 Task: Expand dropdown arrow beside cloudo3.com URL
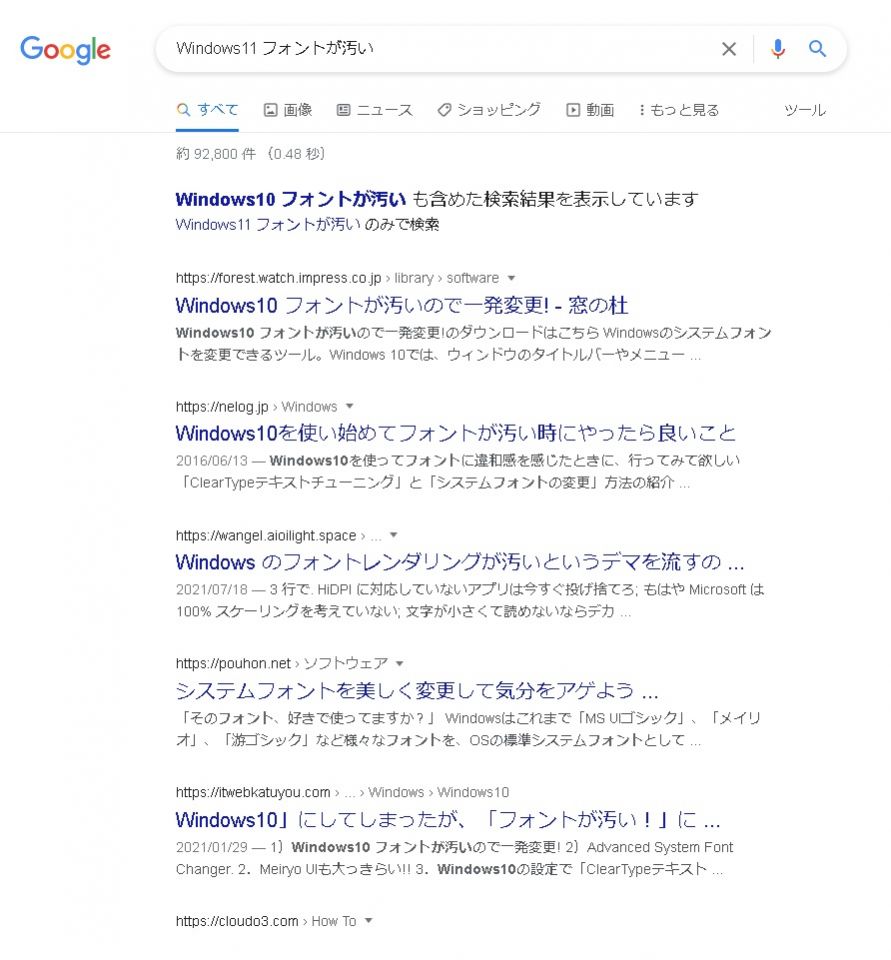(x=369, y=921)
